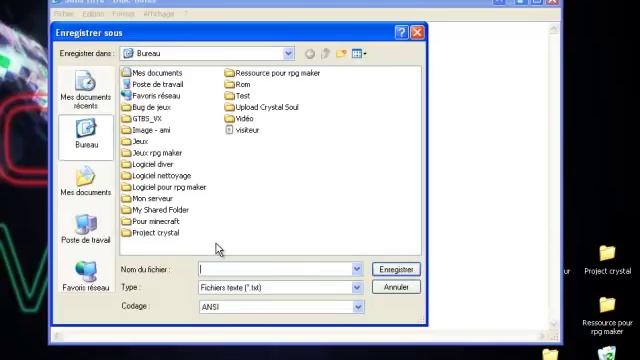Select Favoris réseau in file list
The height and width of the screenshot is (360, 640).
pyautogui.click(x=151, y=96)
